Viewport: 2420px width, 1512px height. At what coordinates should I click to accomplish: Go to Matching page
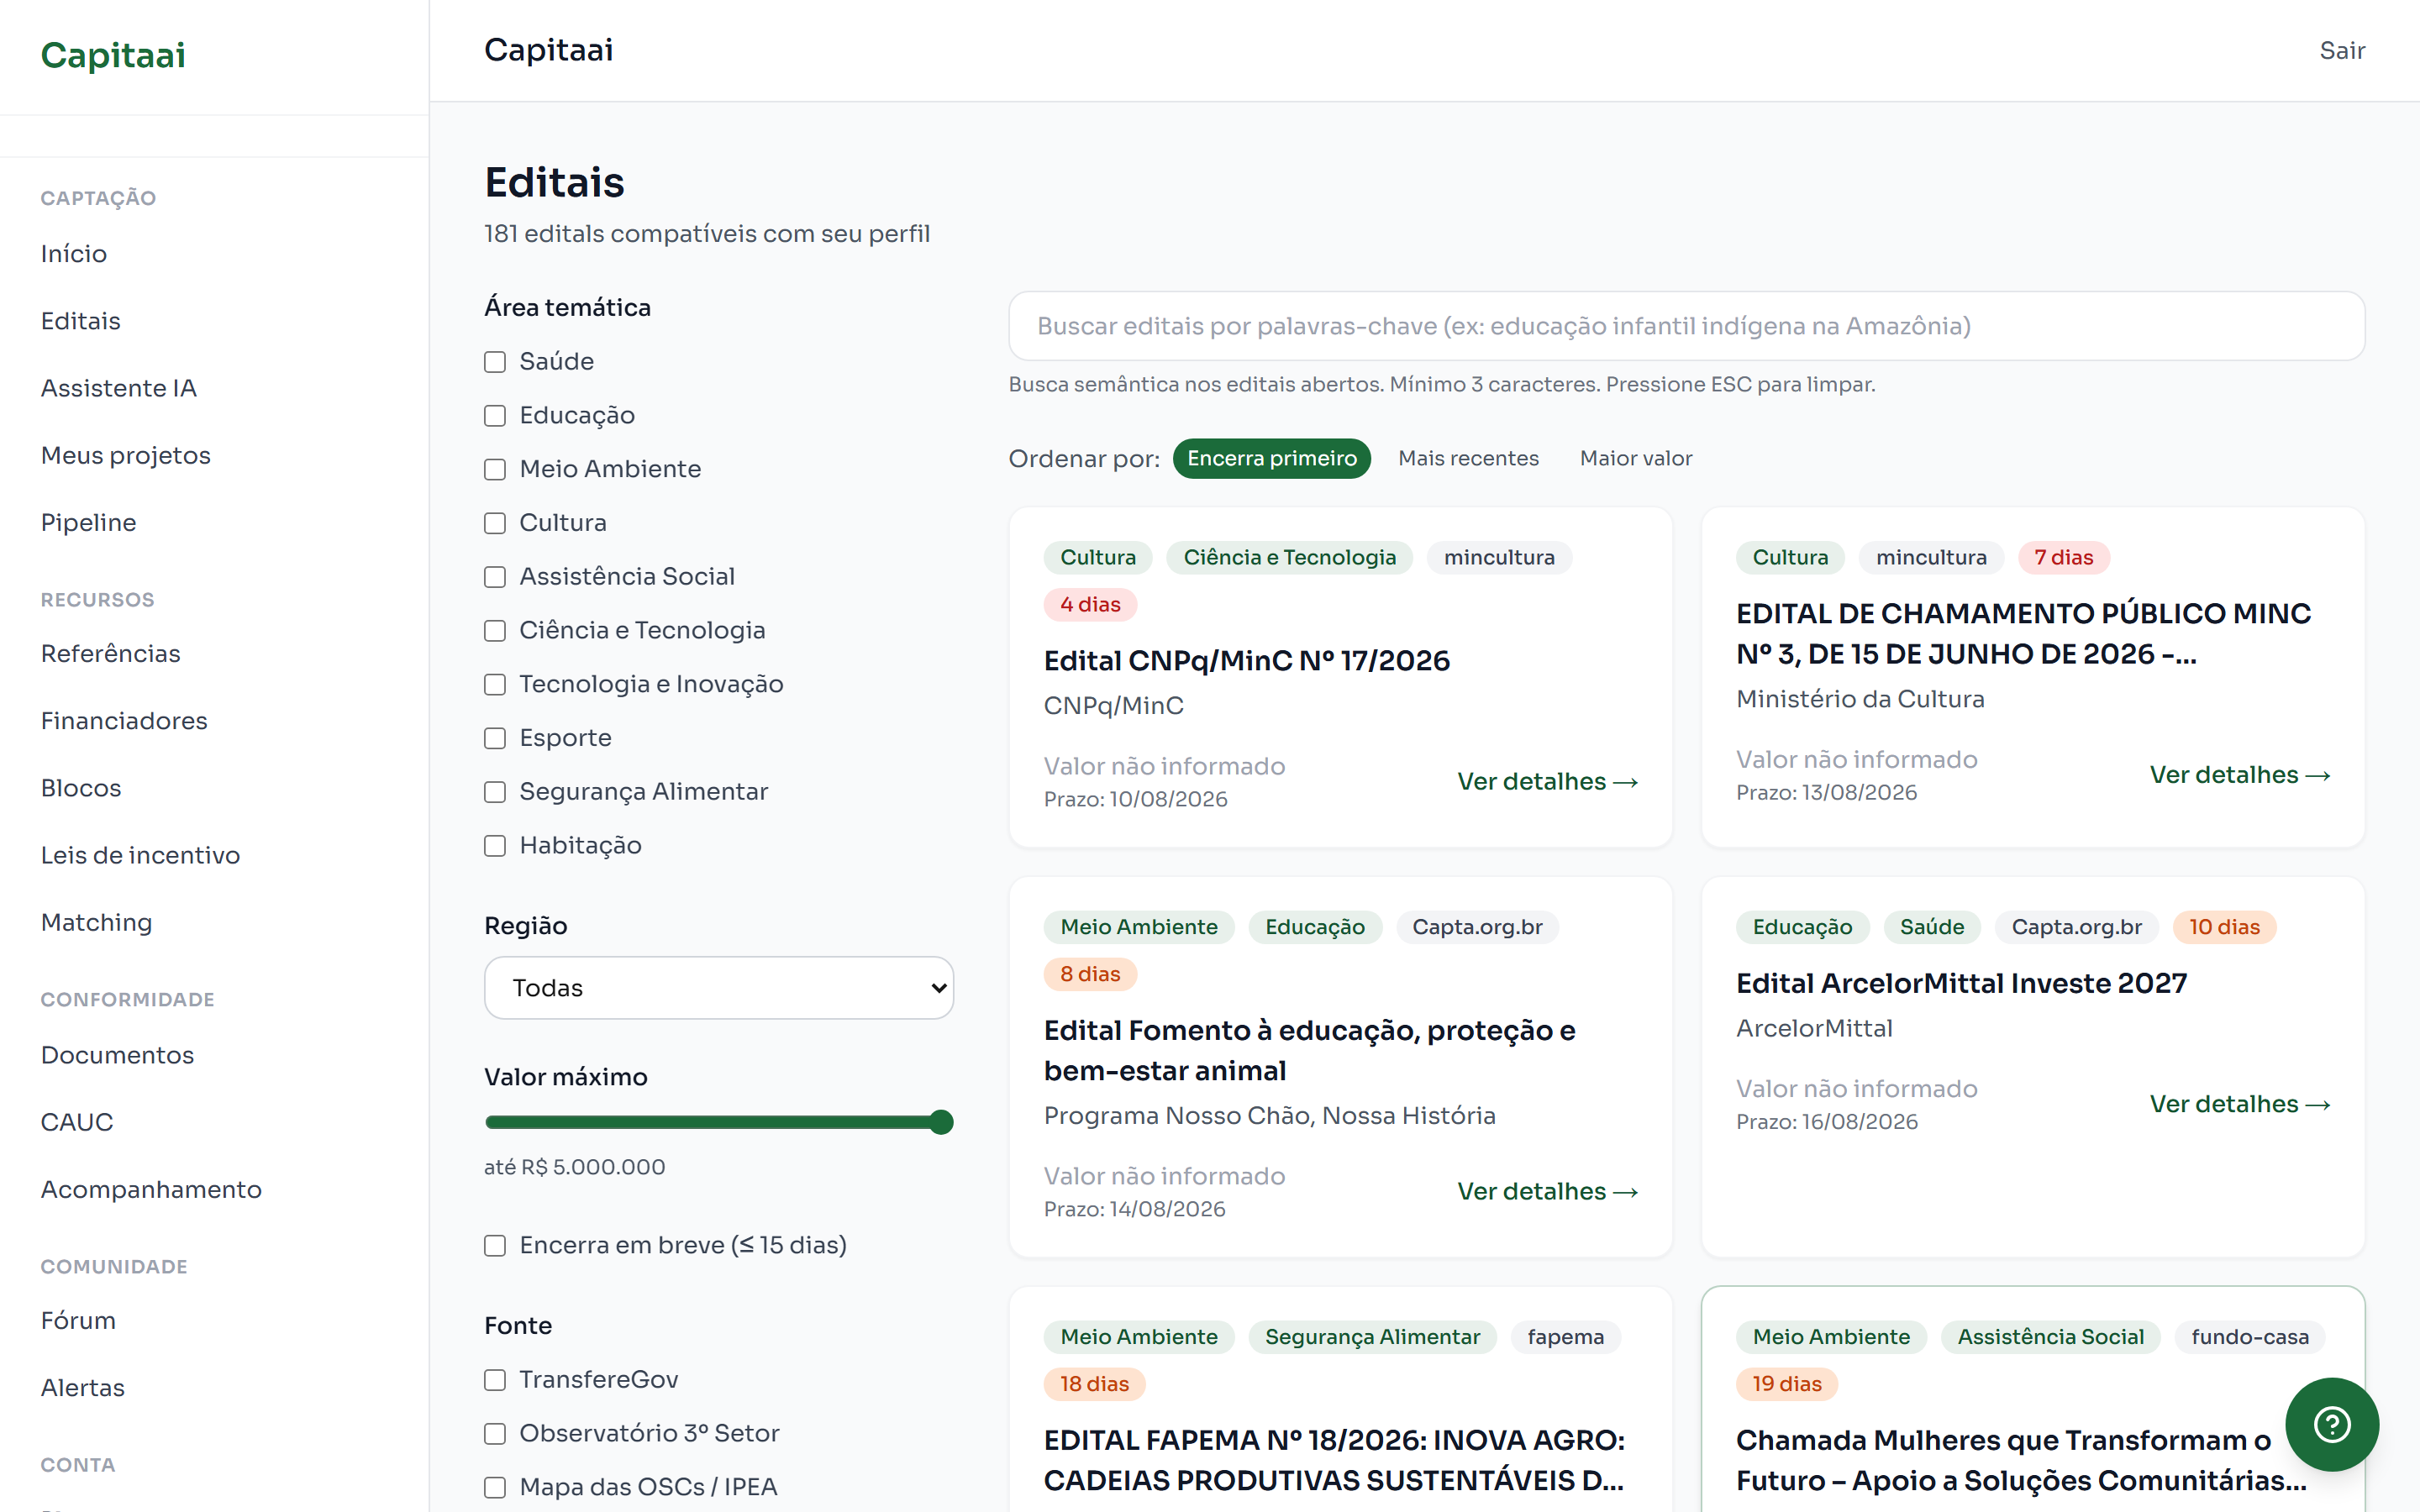click(97, 922)
